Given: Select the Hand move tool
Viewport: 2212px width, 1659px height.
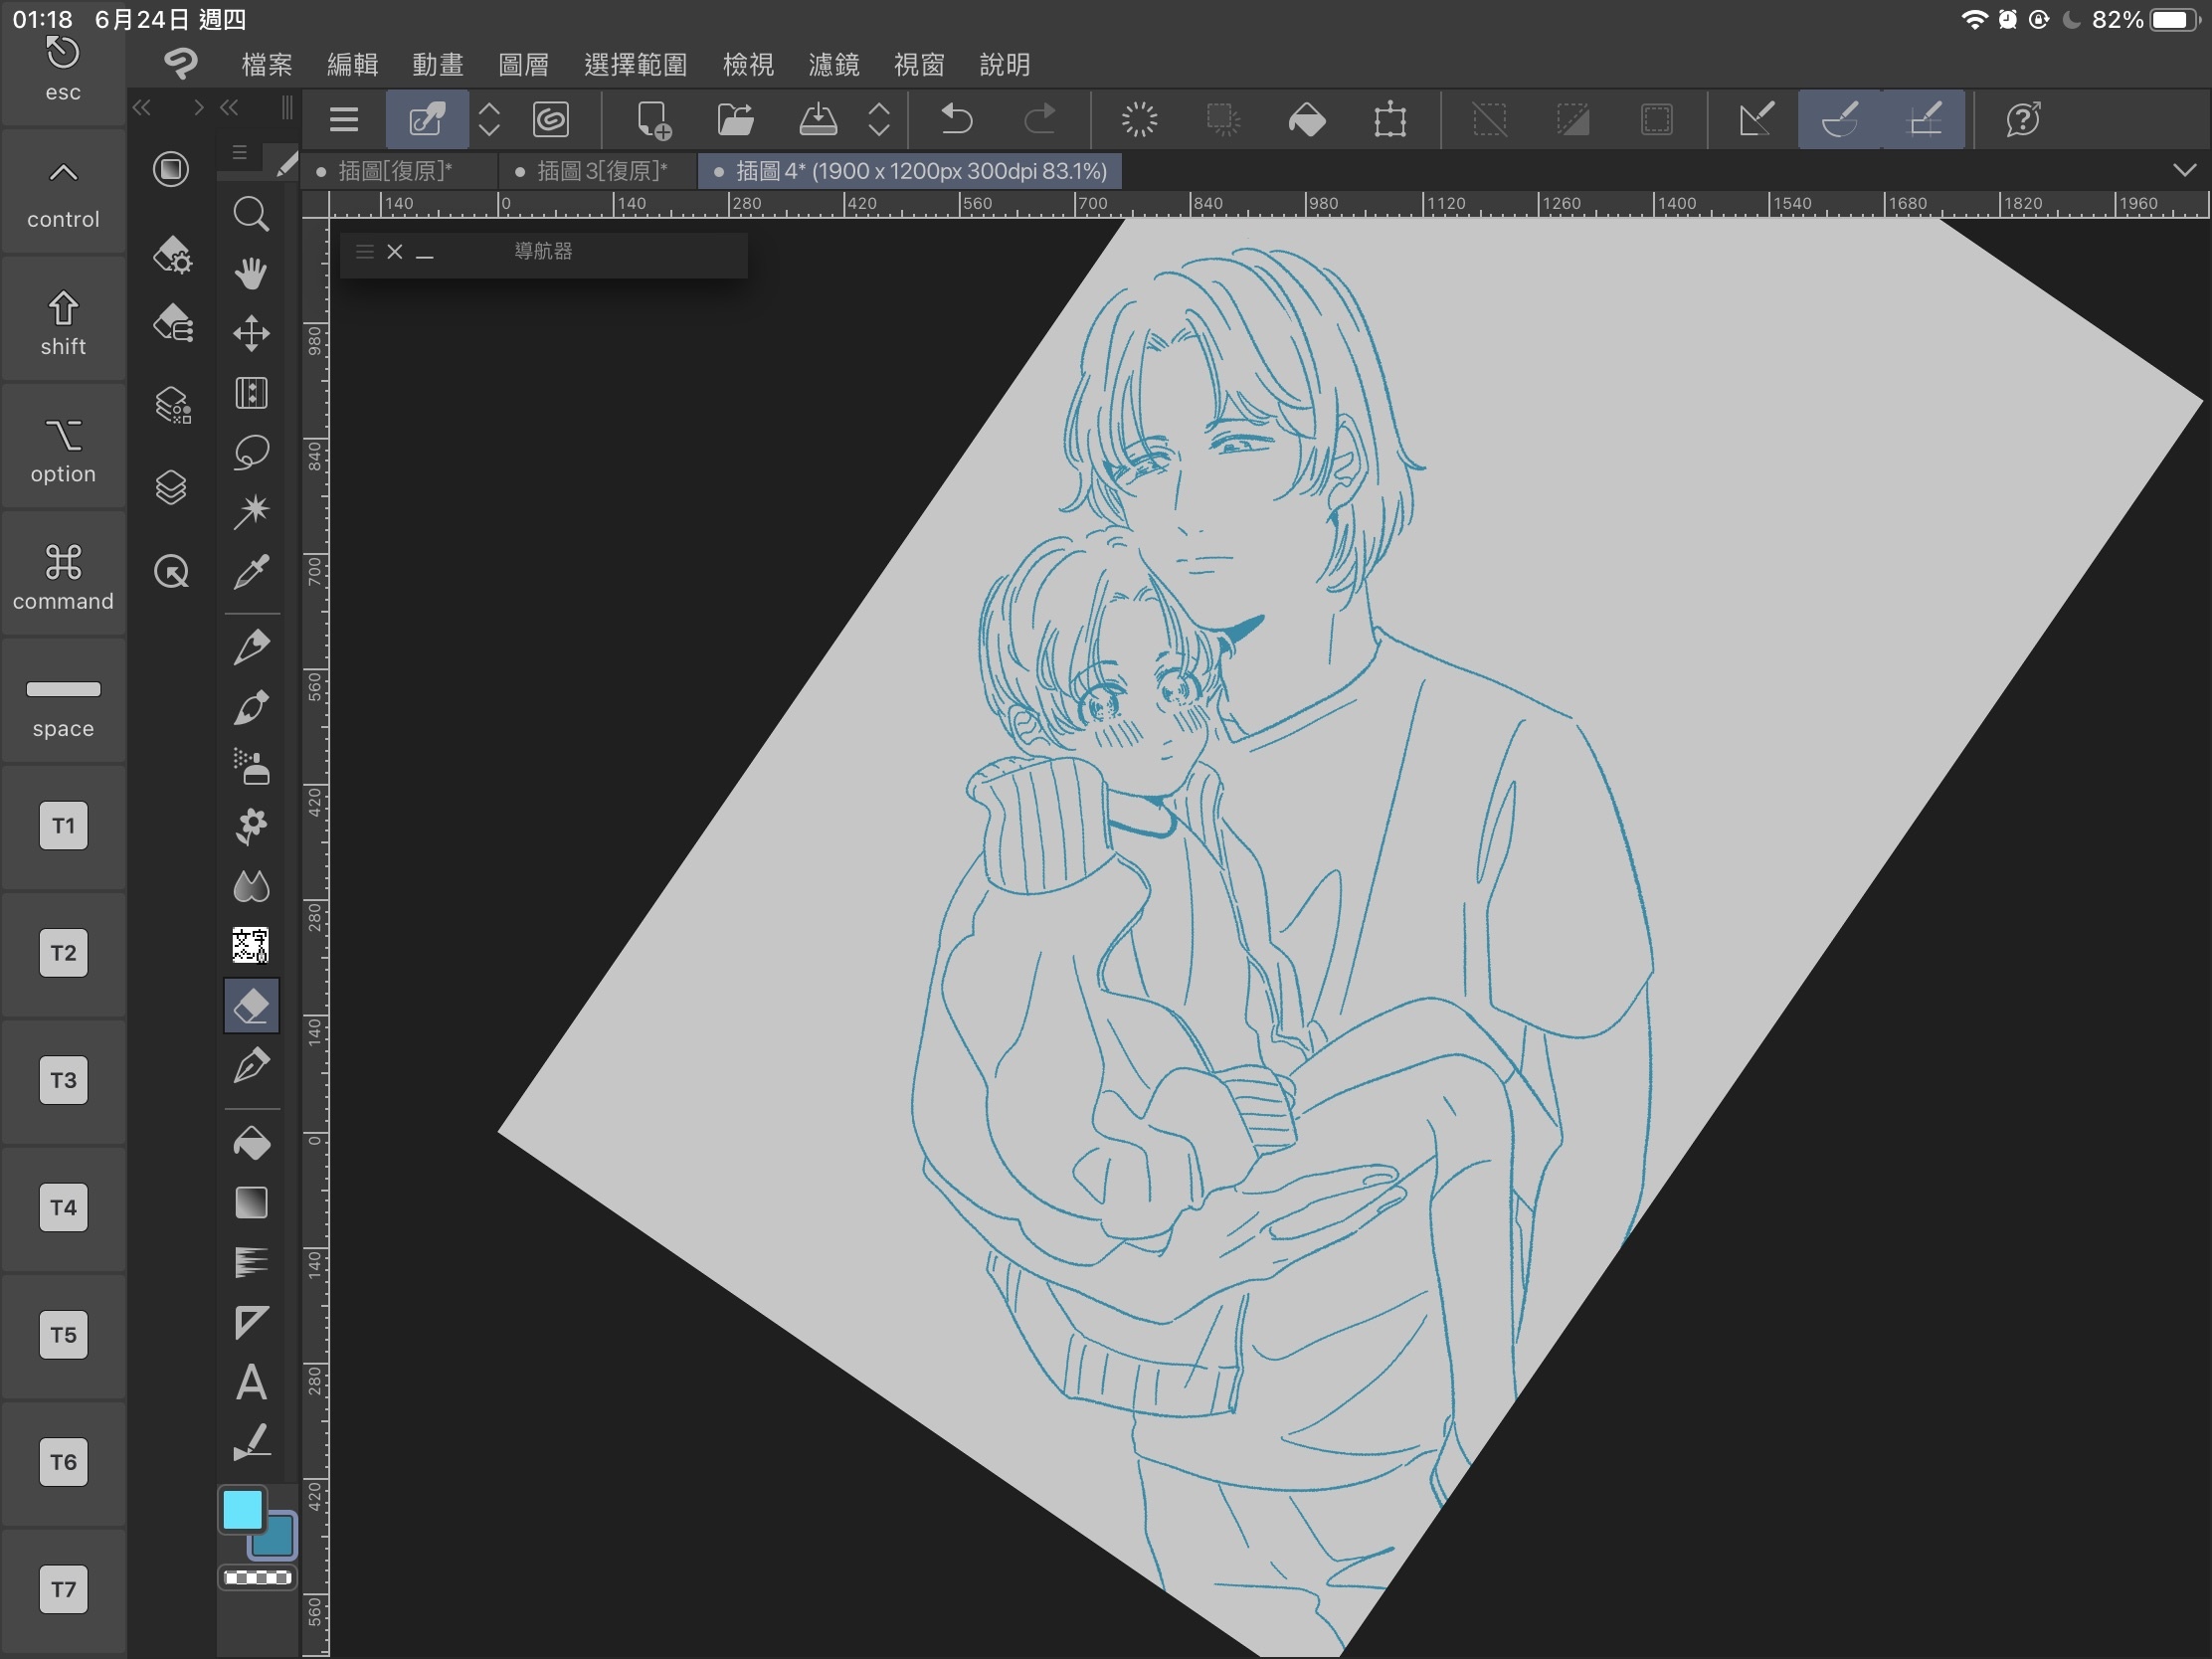Looking at the screenshot, I should pos(250,273).
